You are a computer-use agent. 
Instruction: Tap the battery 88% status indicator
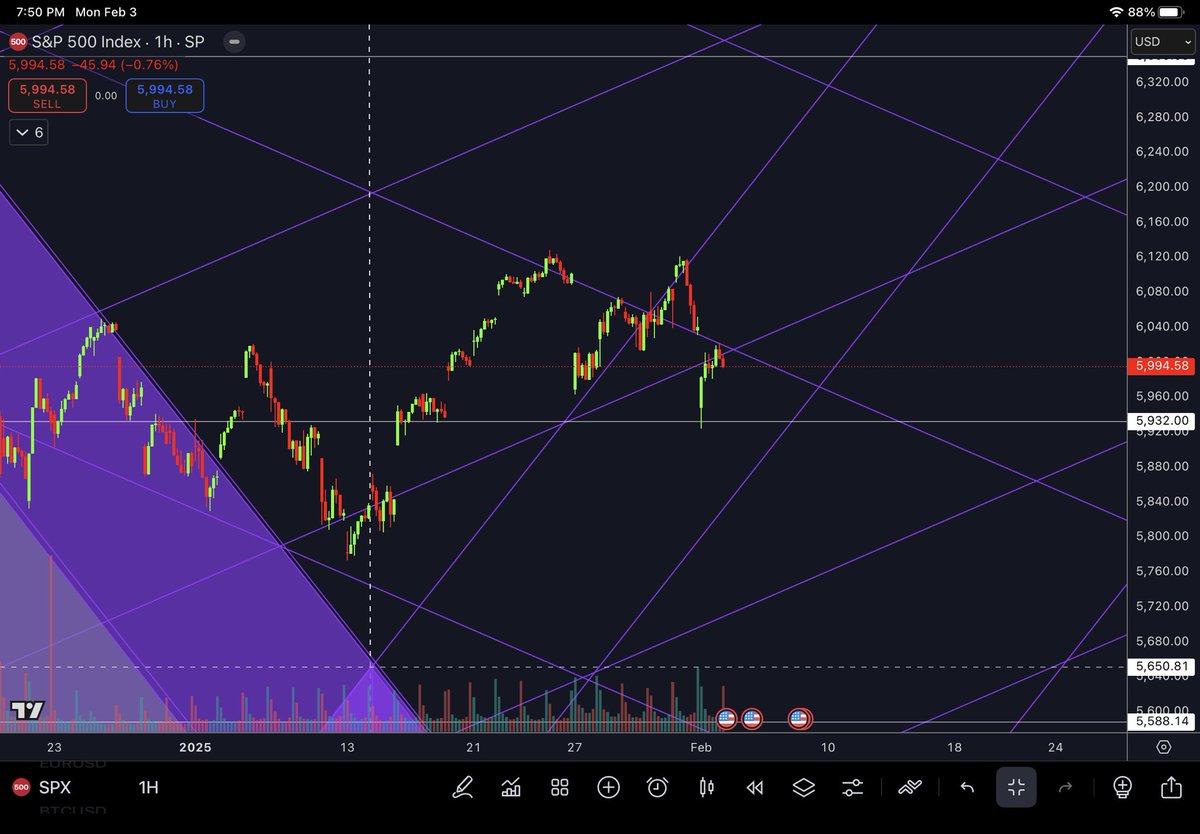tap(1158, 12)
